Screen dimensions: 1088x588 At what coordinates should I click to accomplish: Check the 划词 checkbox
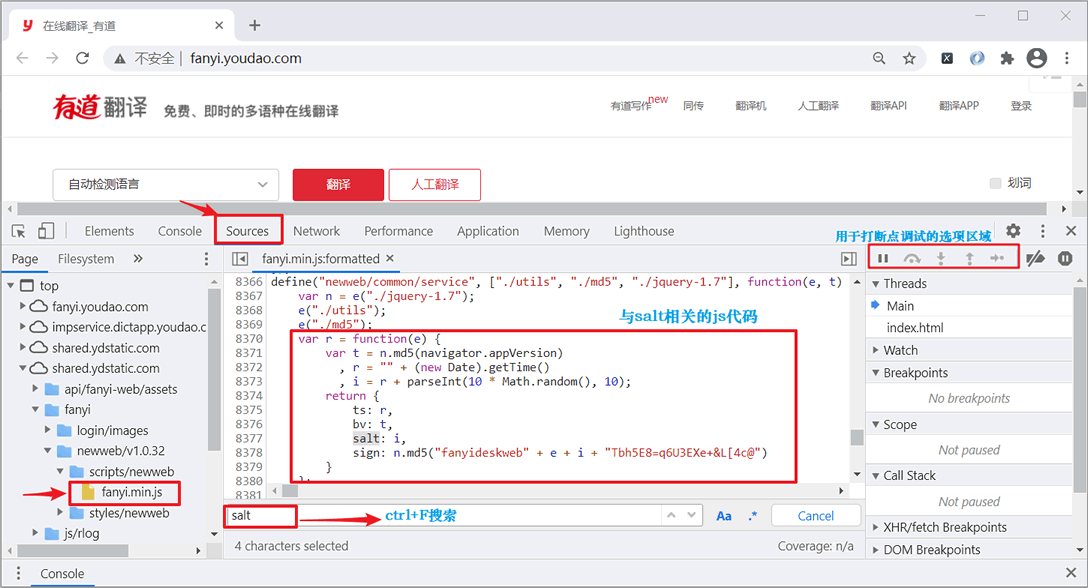[995, 183]
